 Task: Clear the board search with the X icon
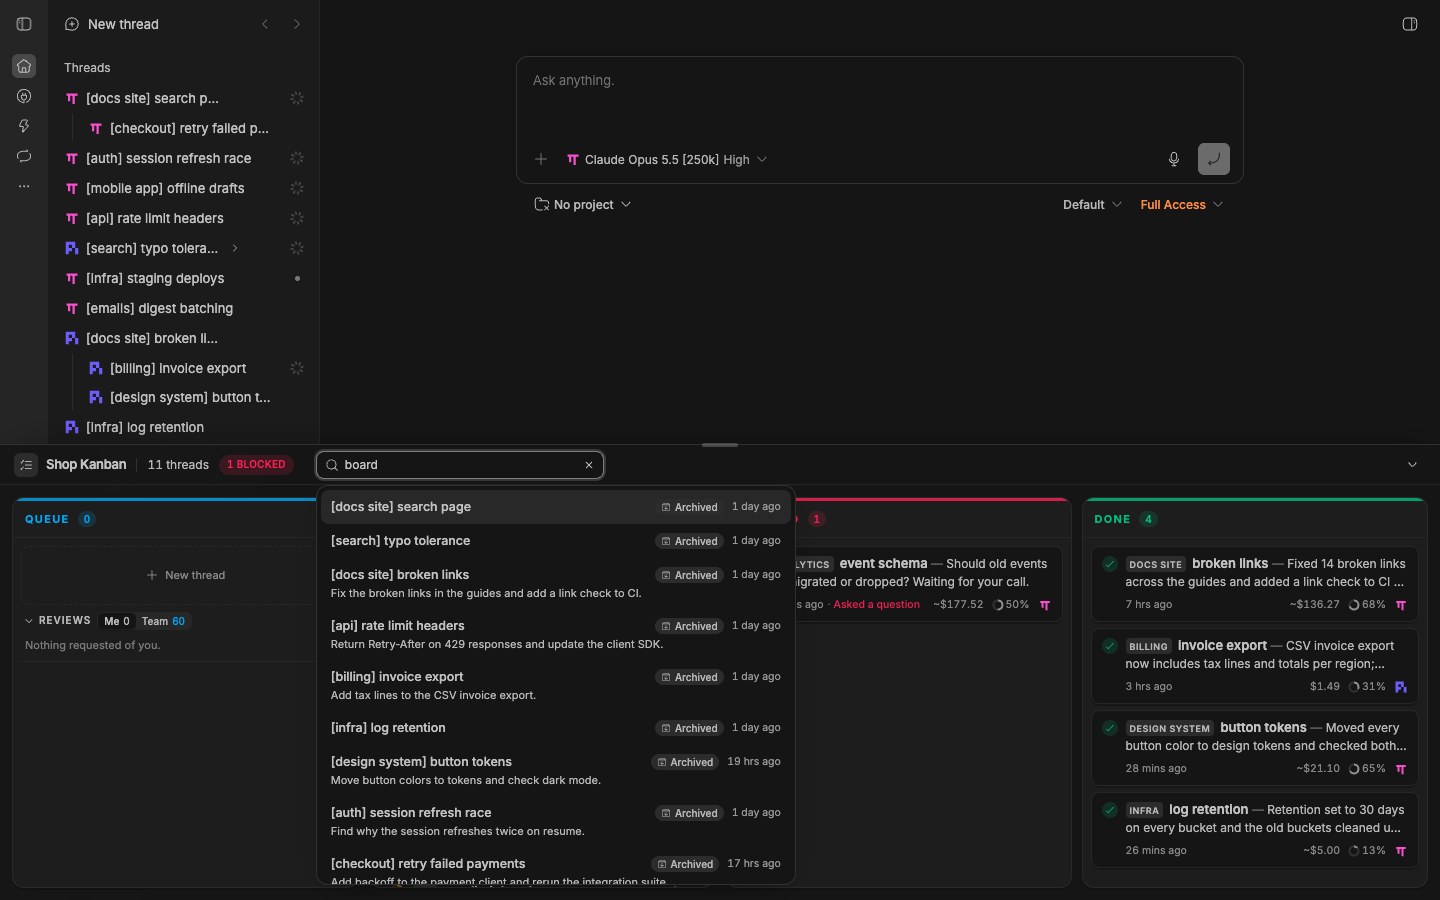click(x=589, y=465)
